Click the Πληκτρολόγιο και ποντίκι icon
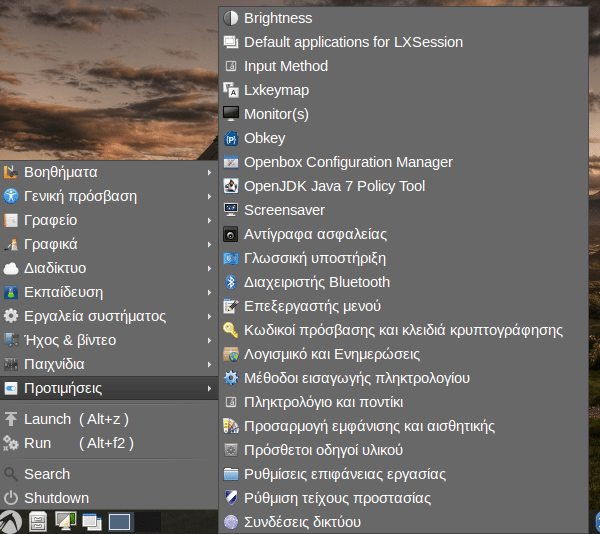The height and width of the screenshot is (534, 600). point(231,402)
